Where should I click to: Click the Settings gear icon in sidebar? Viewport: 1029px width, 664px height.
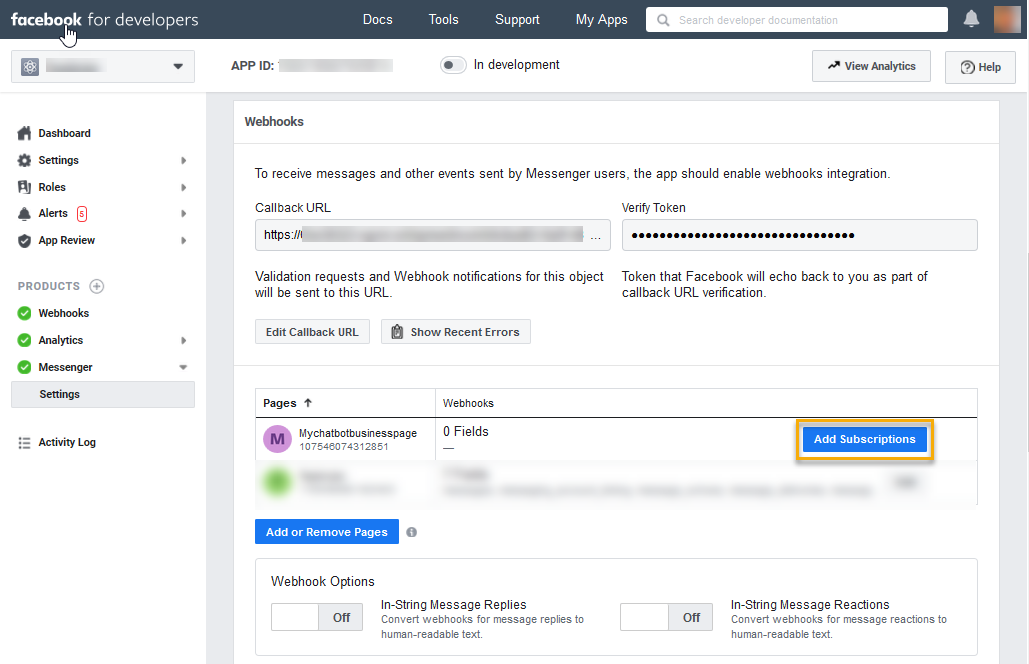pos(24,160)
